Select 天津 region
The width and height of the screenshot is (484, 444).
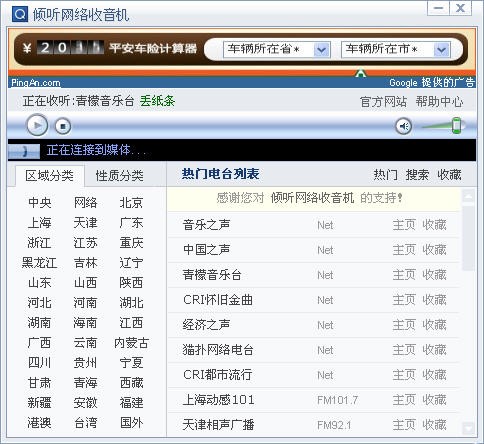click(x=85, y=223)
